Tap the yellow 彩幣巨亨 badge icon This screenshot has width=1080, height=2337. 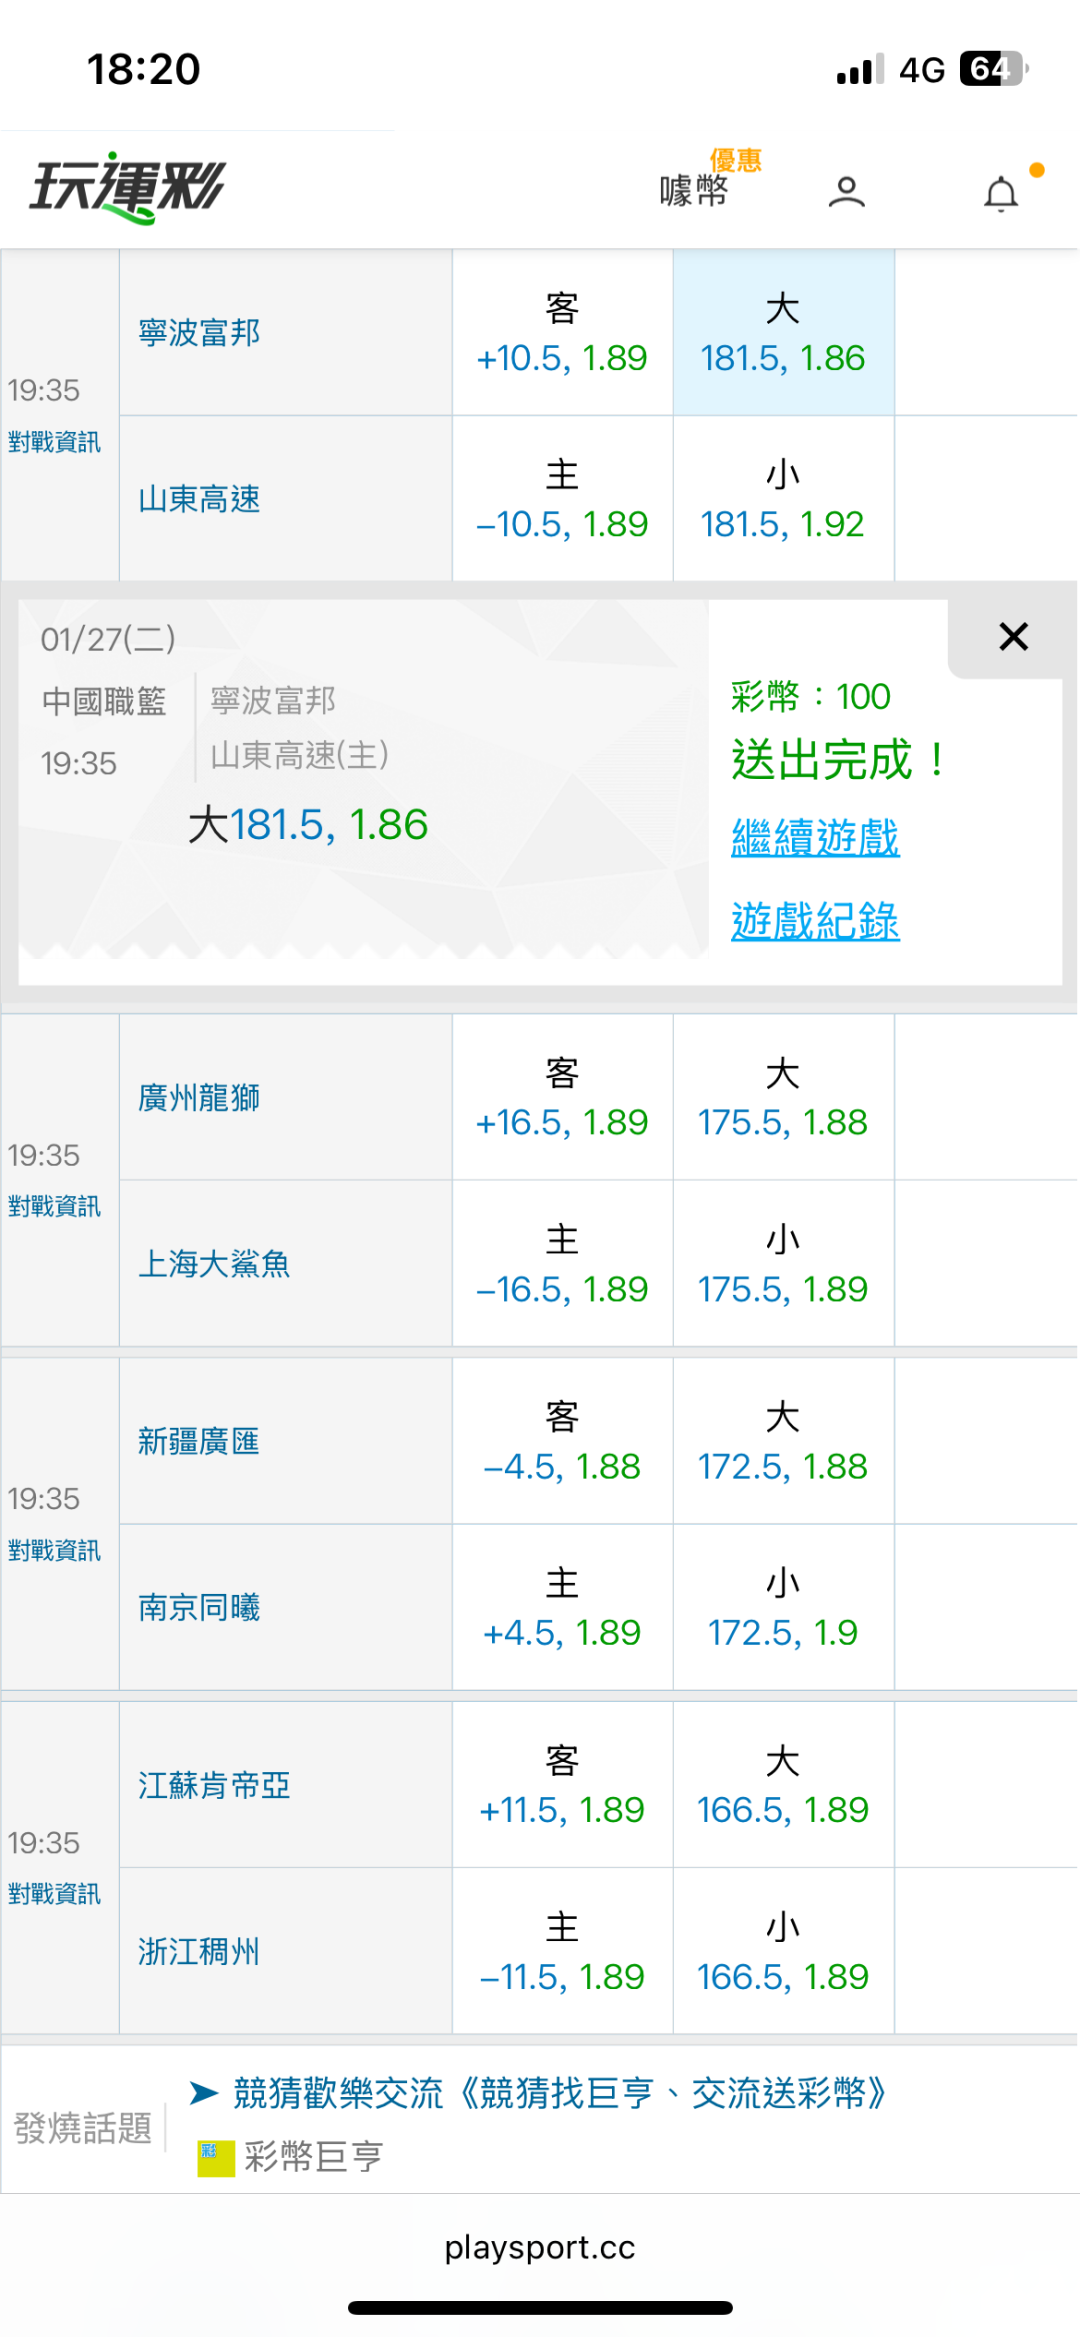click(215, 2157)
